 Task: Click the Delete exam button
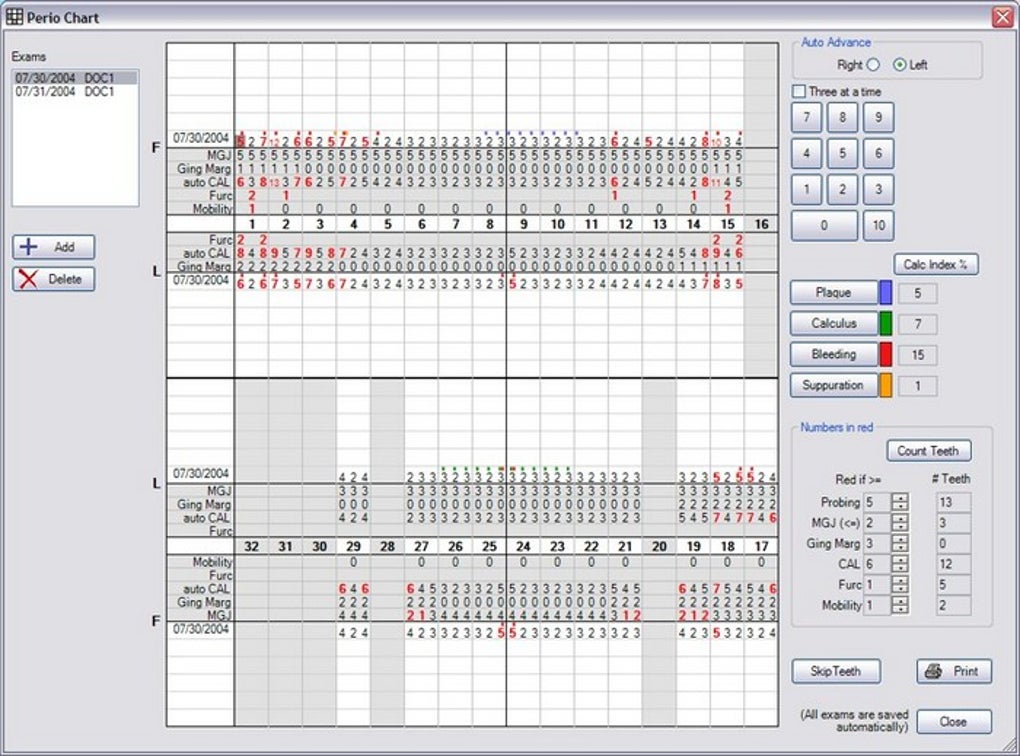coord(54,279)
